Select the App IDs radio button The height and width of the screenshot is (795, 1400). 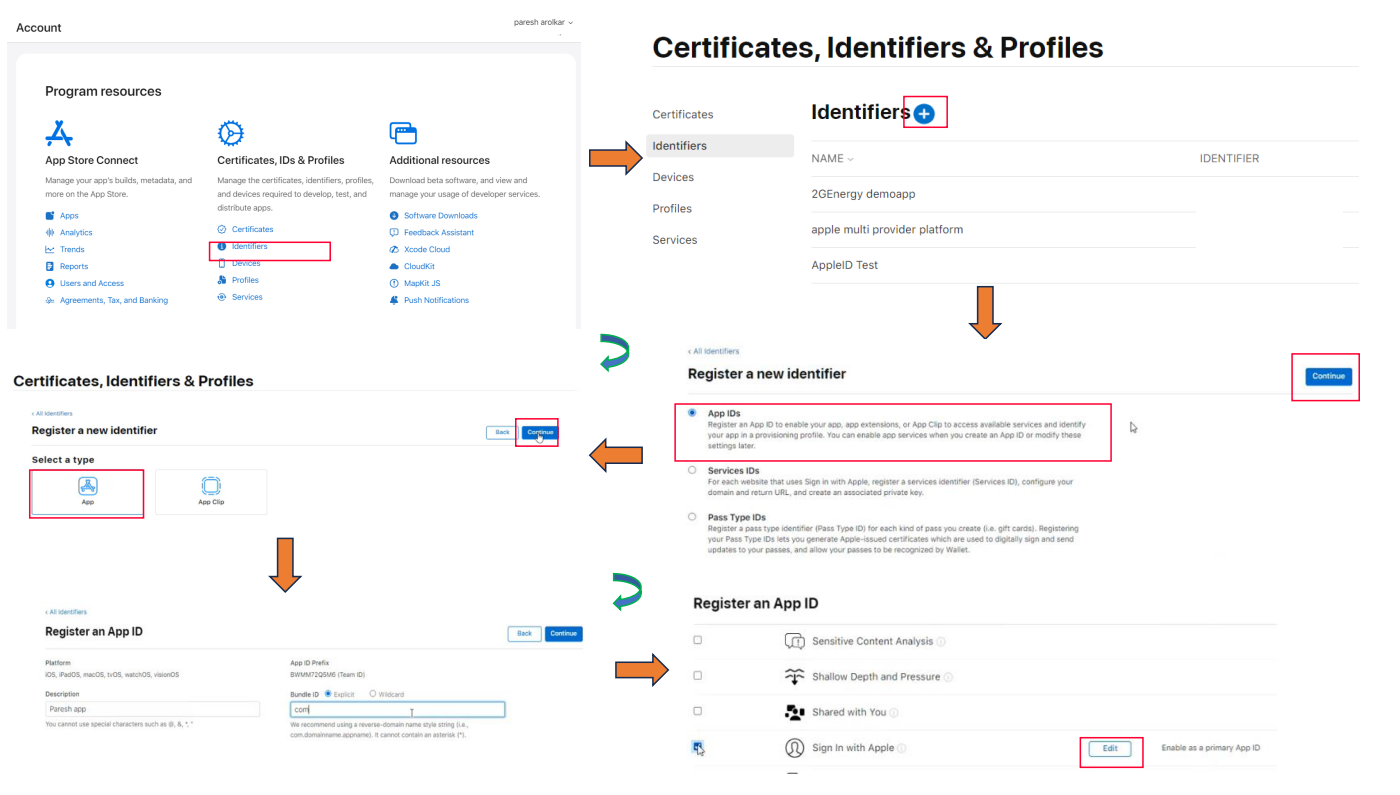(690, 411)
